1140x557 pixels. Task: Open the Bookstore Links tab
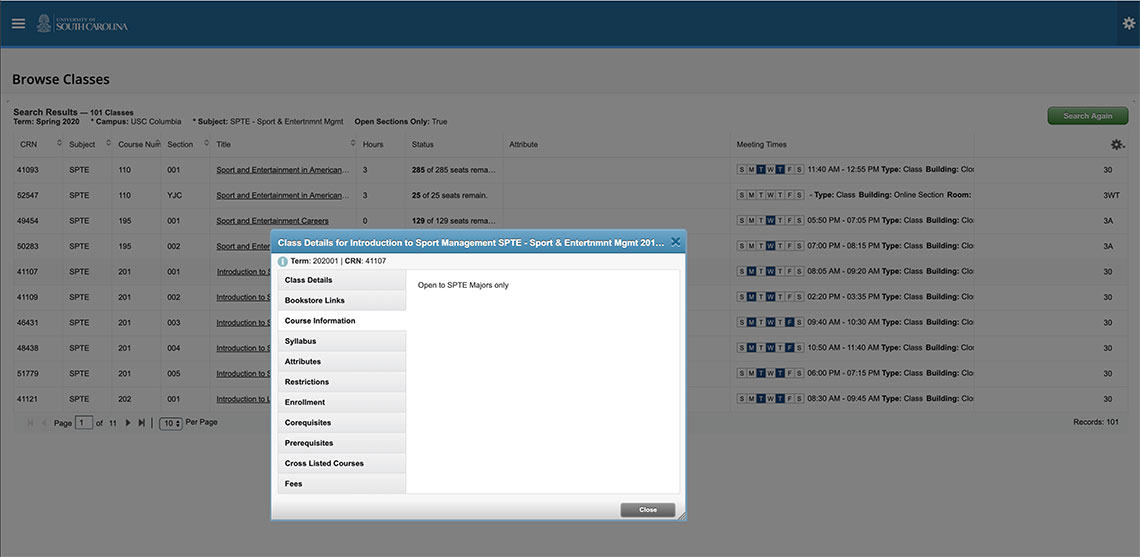click(341, 300)
